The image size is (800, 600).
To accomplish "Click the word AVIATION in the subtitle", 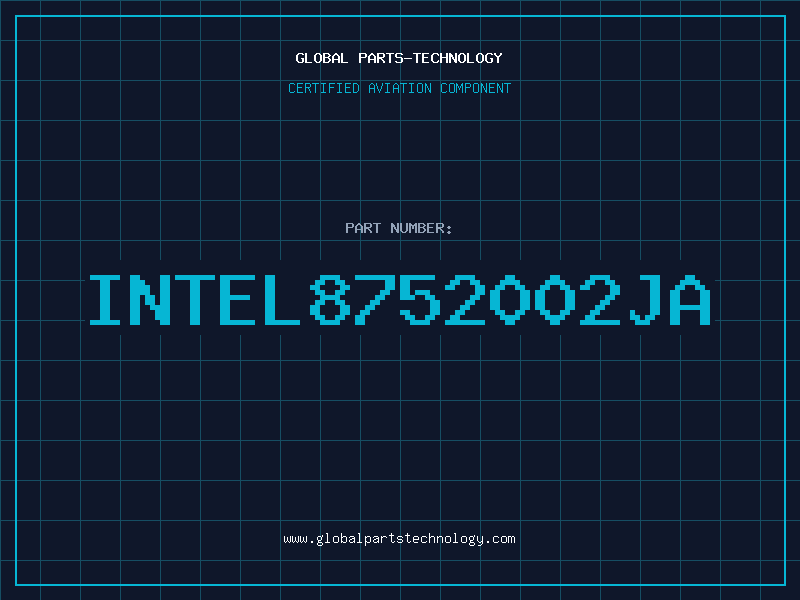I will pos(400,88).
